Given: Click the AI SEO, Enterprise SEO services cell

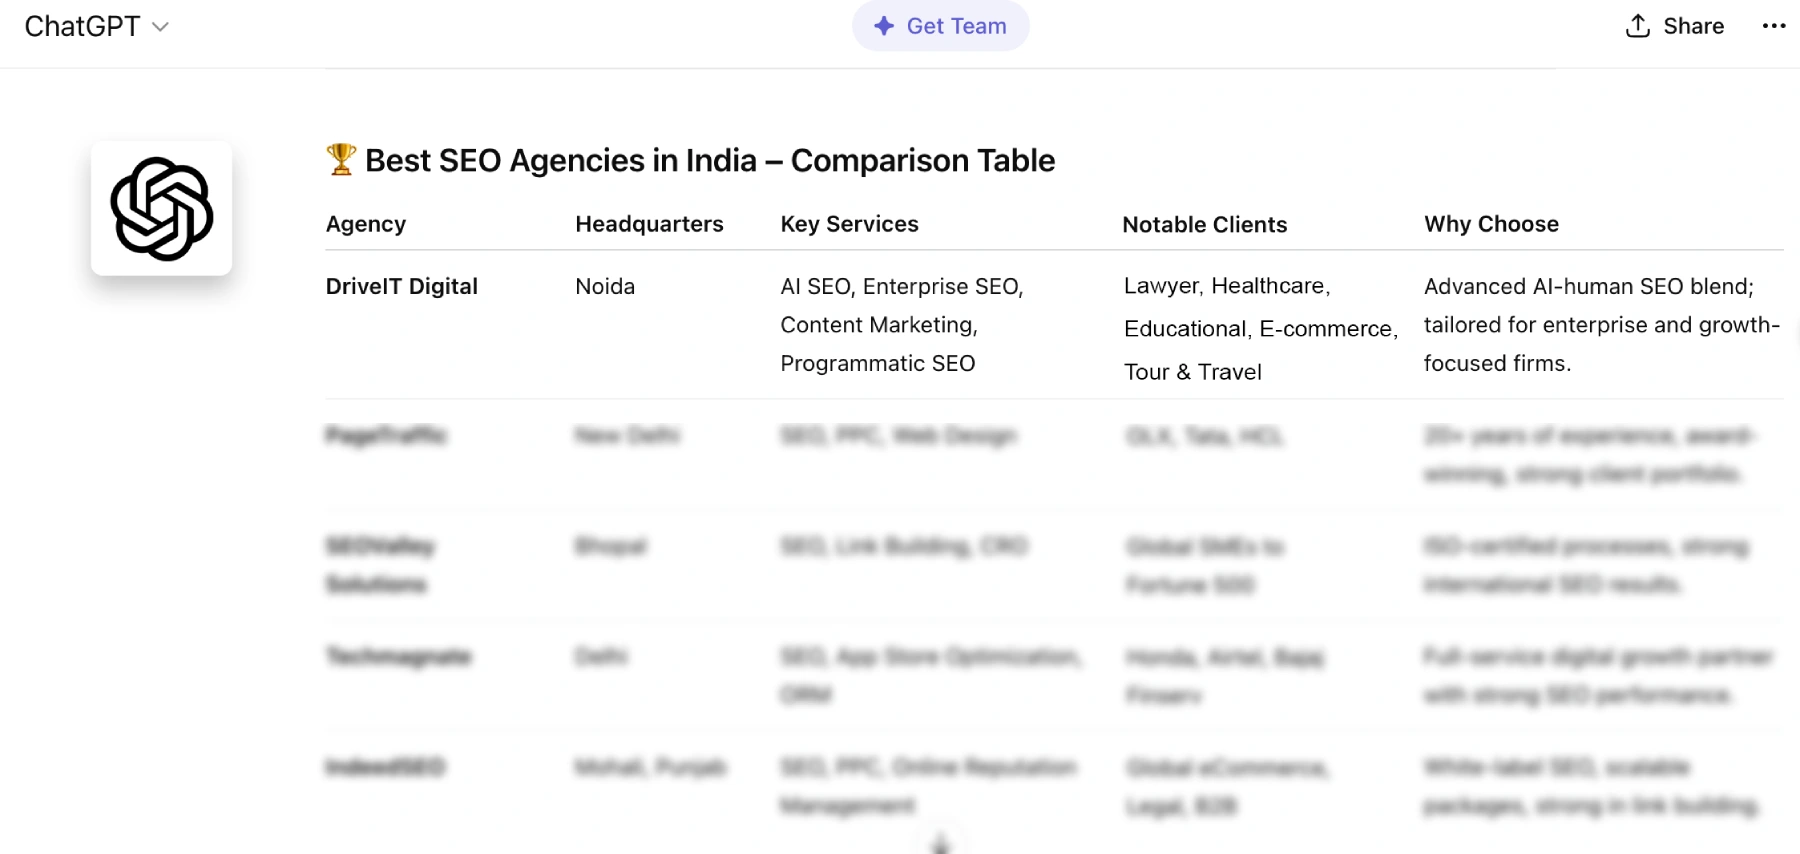Looking at the screenshot, I should (902, 325).
